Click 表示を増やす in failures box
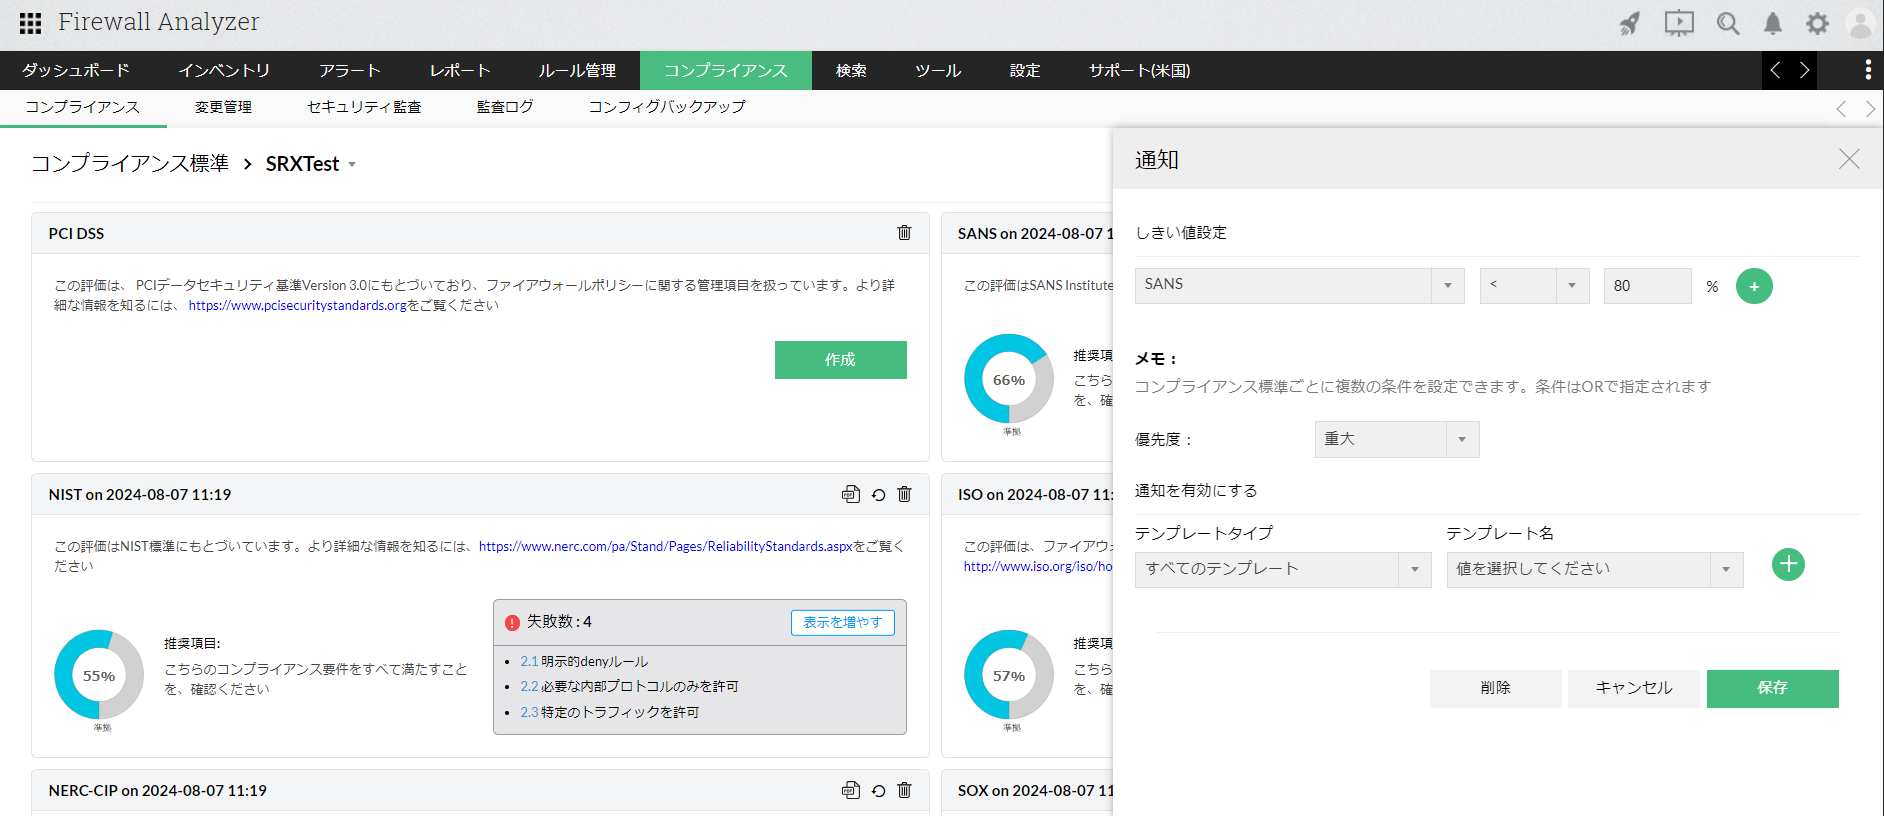The height and width of the screenshot is (816, 1884). [x=842, y=622]
